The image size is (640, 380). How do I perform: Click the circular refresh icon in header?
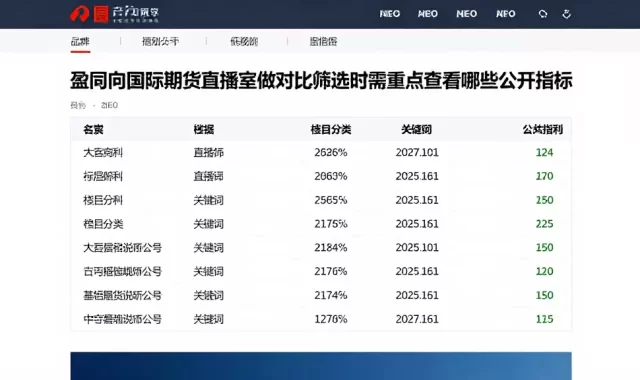543,14
